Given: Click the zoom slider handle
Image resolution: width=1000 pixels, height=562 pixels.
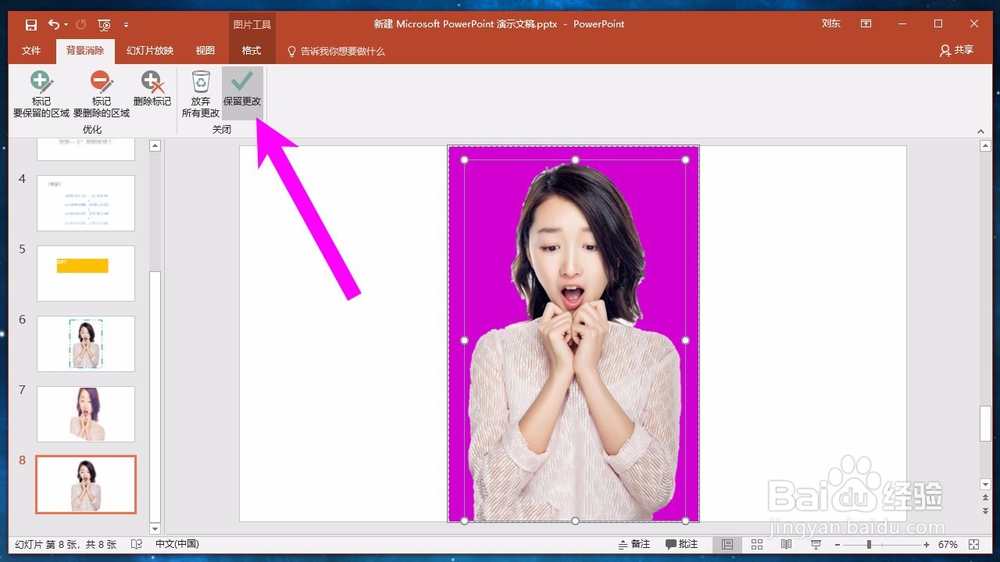Looking at the screenshot, I should pyautogui.click(x=869, y=545).
